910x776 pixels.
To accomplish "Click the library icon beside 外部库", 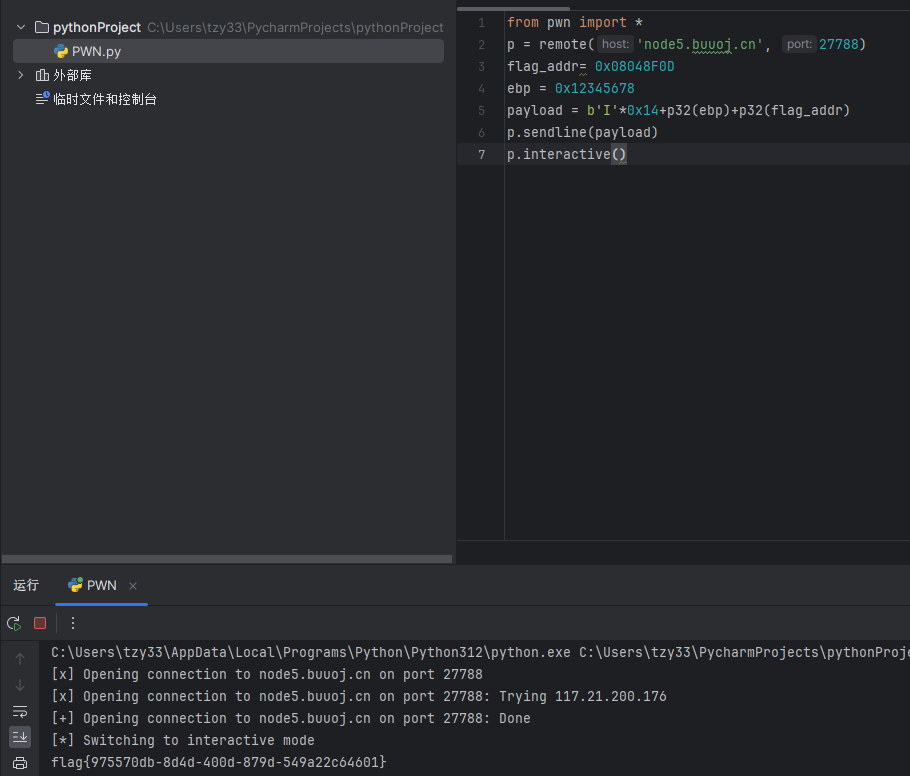I will tap(42, 75).
